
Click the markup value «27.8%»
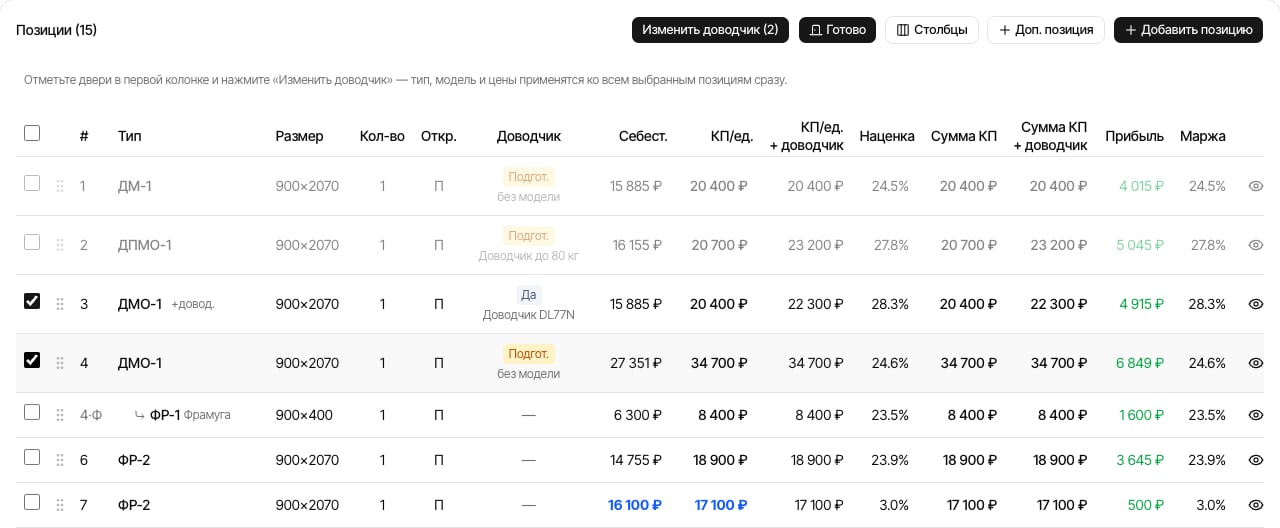[x=890, y=245]
